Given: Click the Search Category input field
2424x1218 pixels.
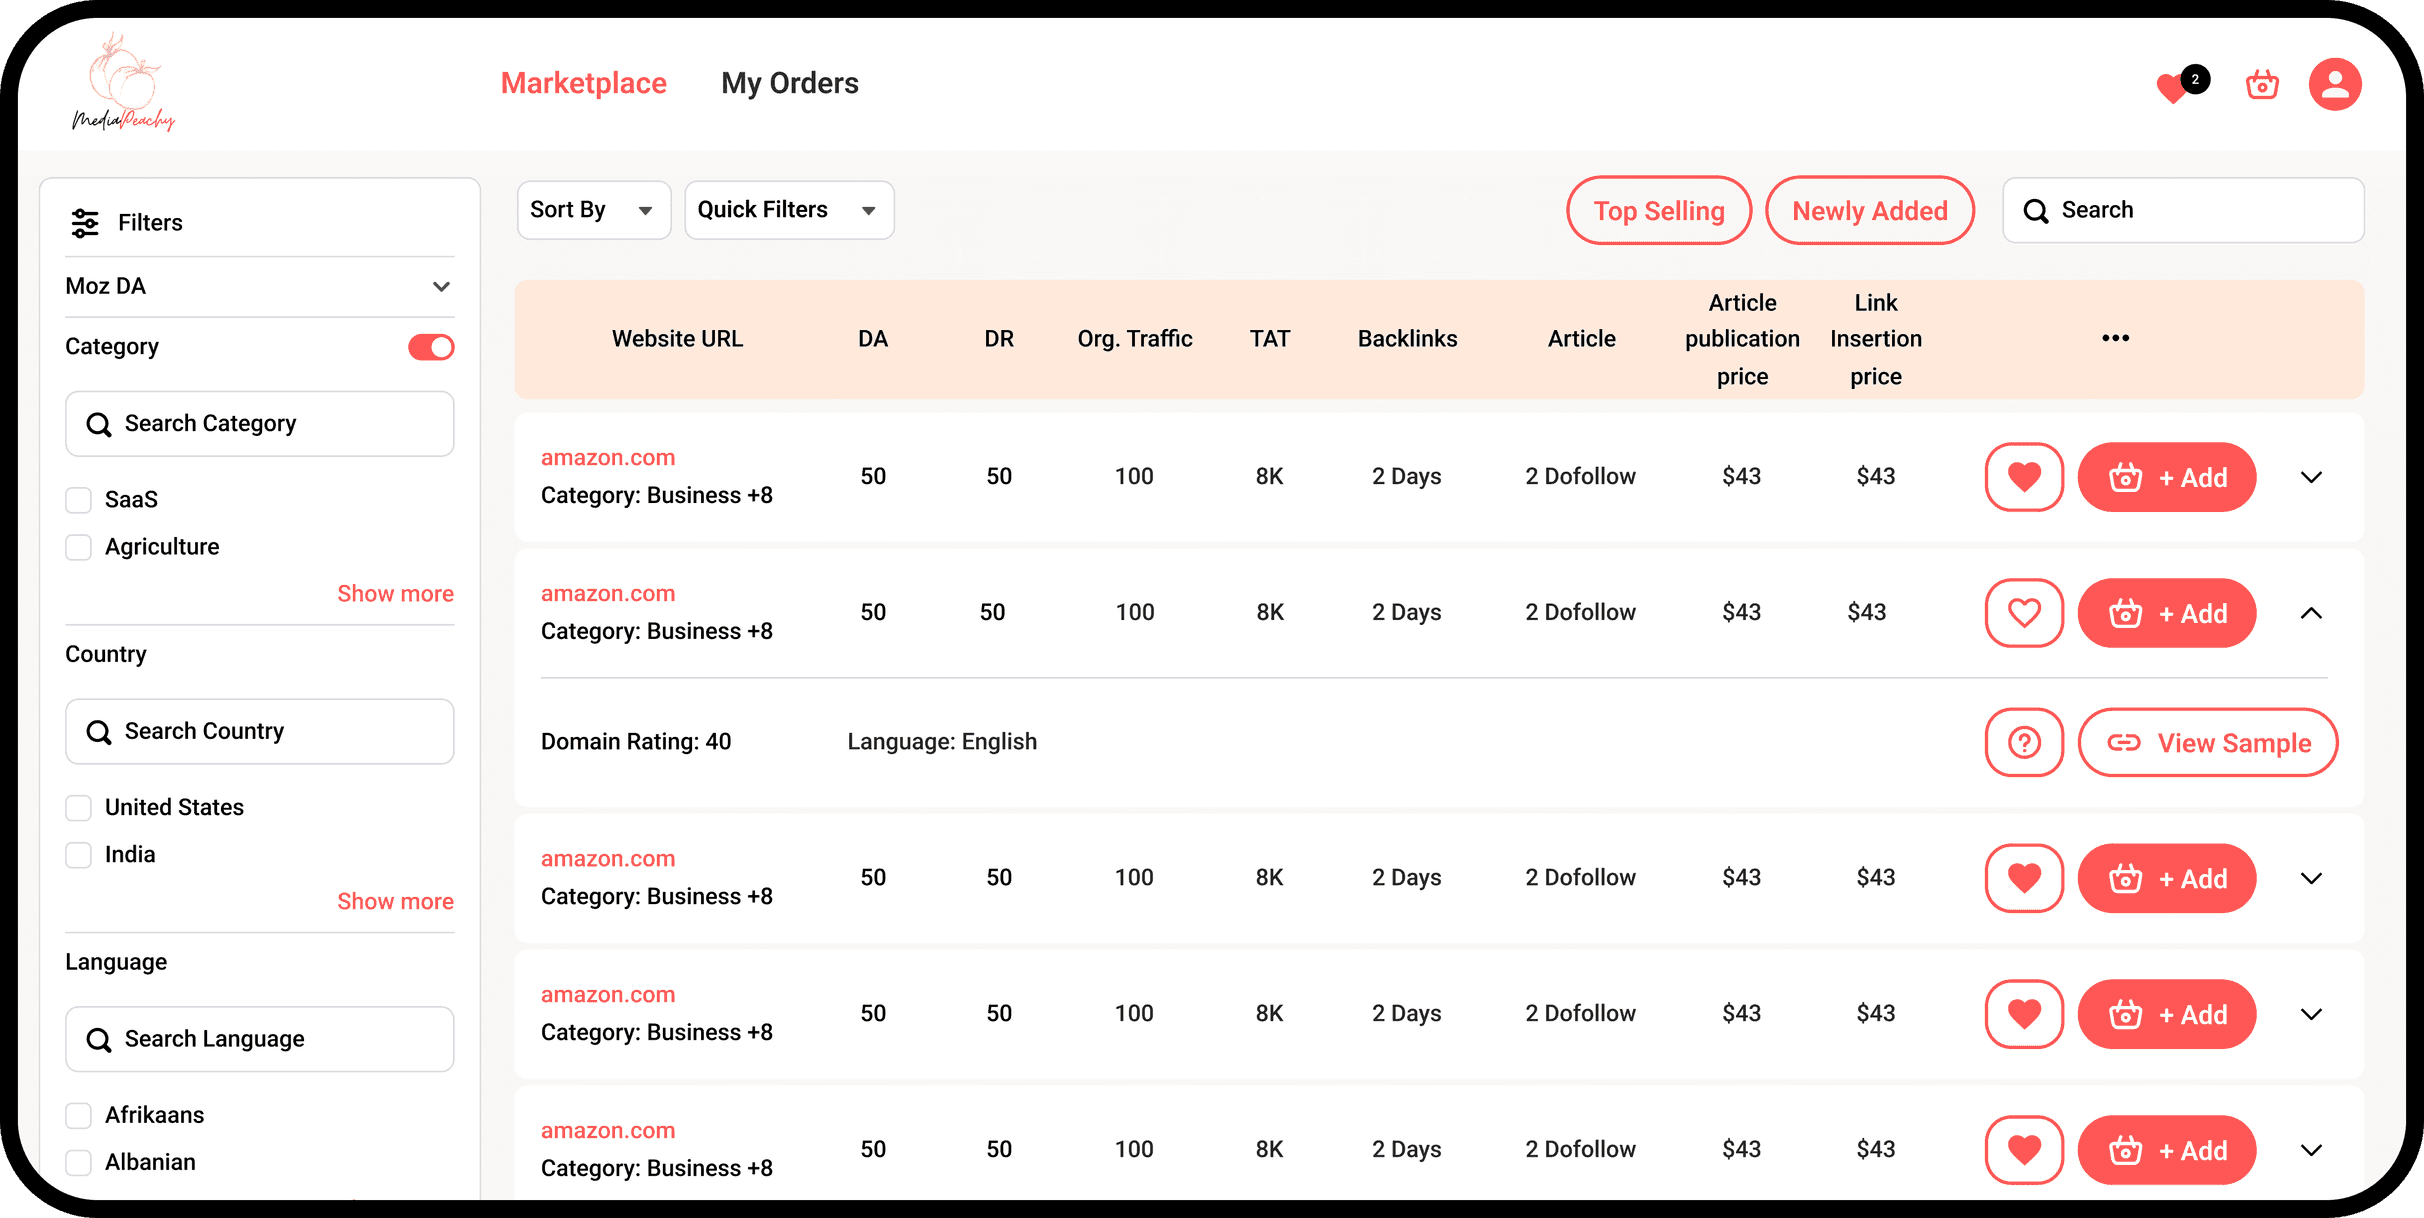Looking at the screenshot, I should [259, 424].
